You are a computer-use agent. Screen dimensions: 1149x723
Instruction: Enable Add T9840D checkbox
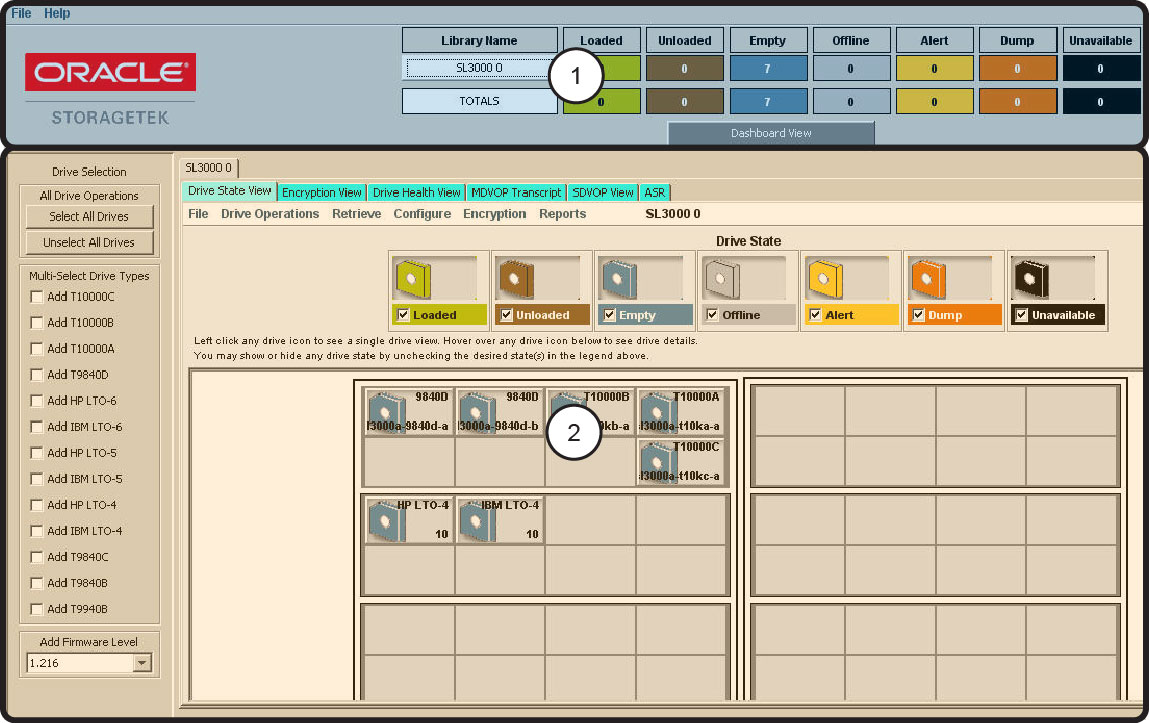[x=37, y=374]
